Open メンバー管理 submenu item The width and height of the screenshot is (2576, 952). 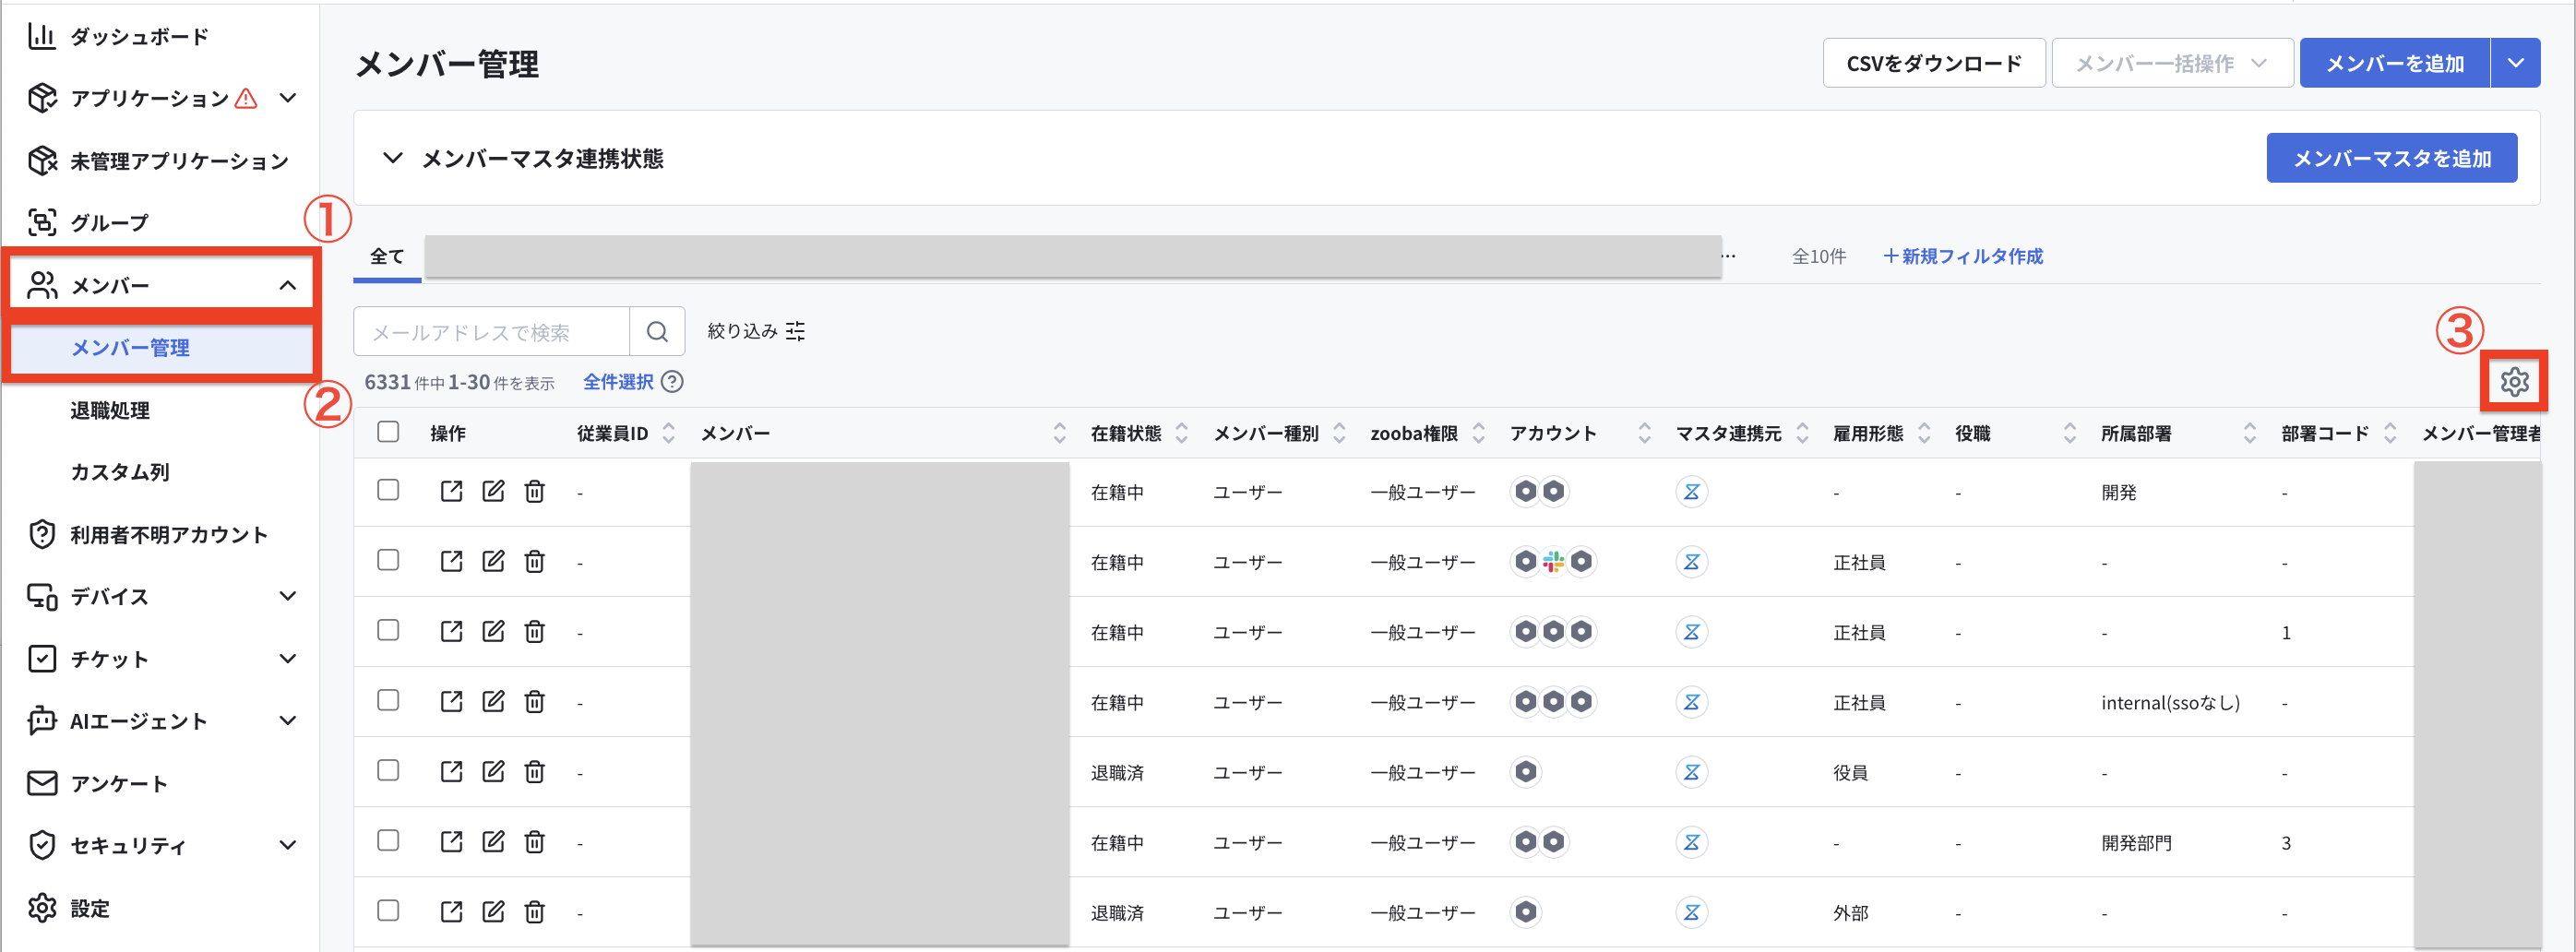click(x=130, y=348)
